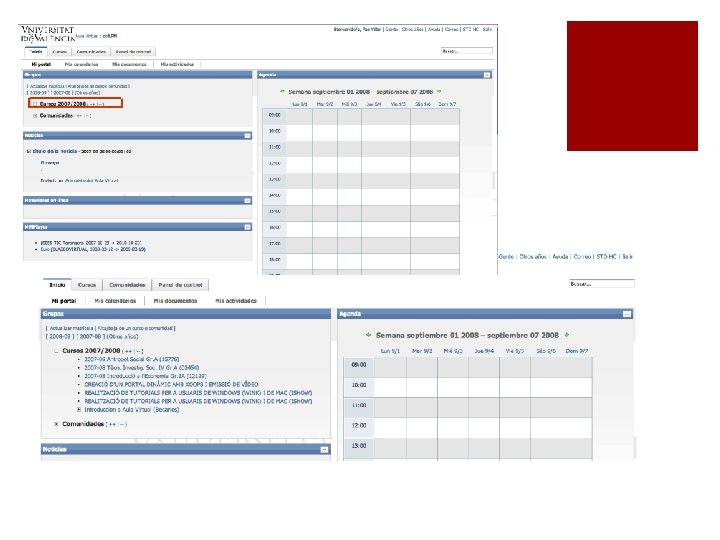Select Jue 9/4 day header in enlarged Agenda
The width and height of the screenshot is (720, 540).
click(484, 351)
